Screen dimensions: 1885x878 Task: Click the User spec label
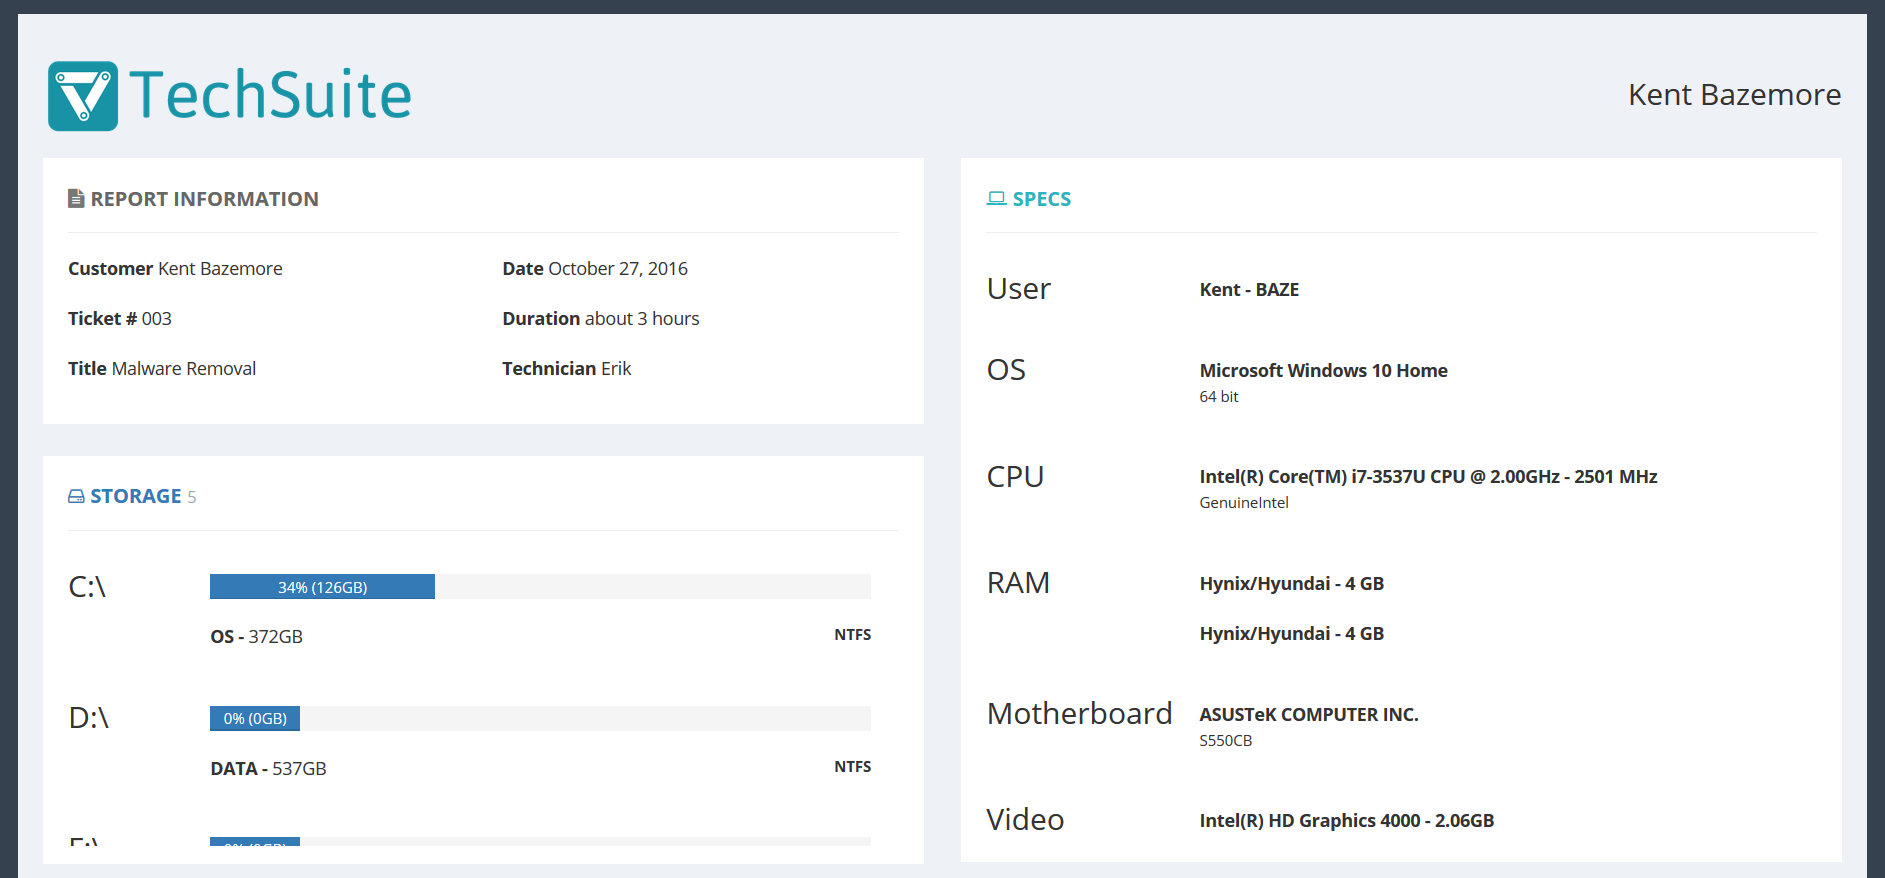click(x=1019, y=288)
